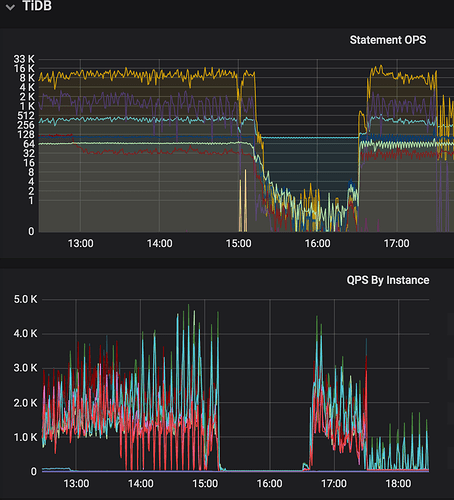The width and height of the screenshot is (454, 500).
Task: Click the 16:00 time label in Statement OPS
Action: point(317,243)
